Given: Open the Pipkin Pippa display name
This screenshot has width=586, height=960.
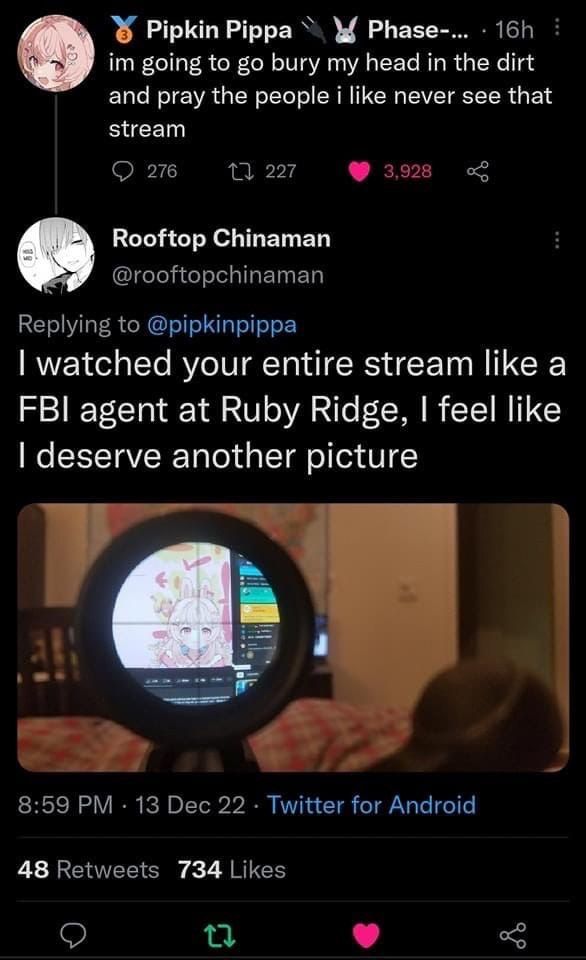Looking at the screenshot, I should [x=219, y=29].
